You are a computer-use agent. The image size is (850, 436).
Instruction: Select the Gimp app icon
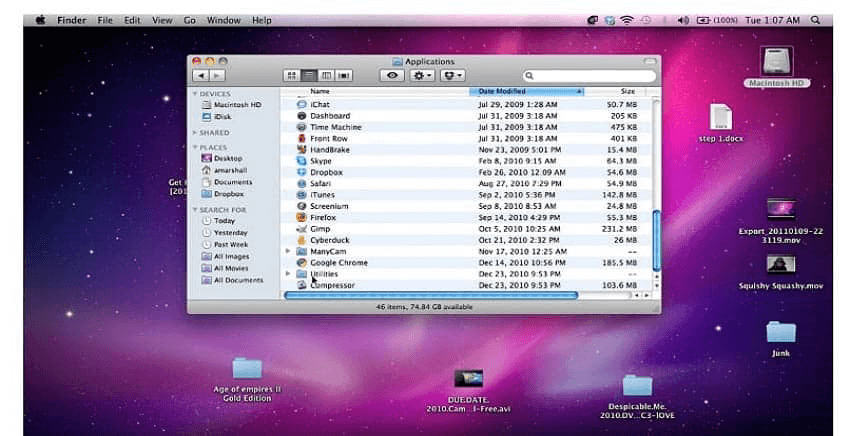(x=302, y=229)
